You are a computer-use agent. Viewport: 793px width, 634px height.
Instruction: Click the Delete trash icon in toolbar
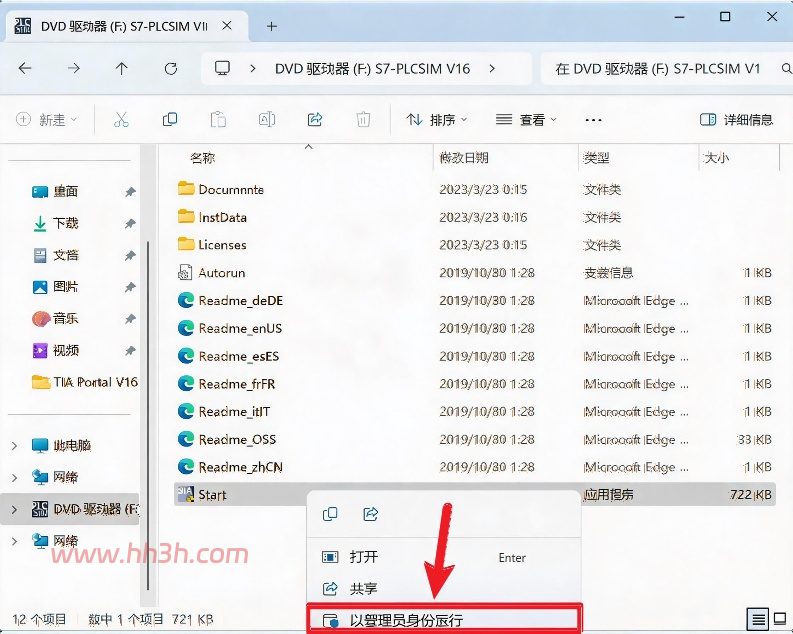pos(363,120)
